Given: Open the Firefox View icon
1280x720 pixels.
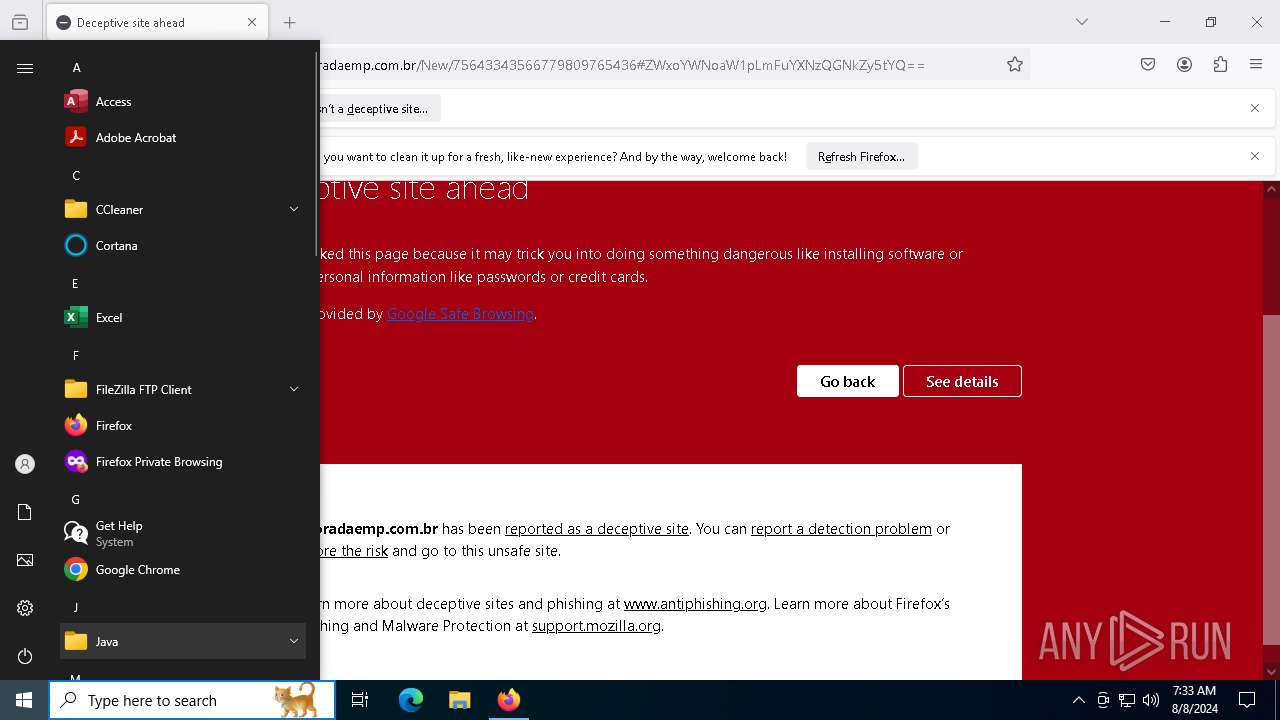Looking at the screenshot, I should coord(20,22).
